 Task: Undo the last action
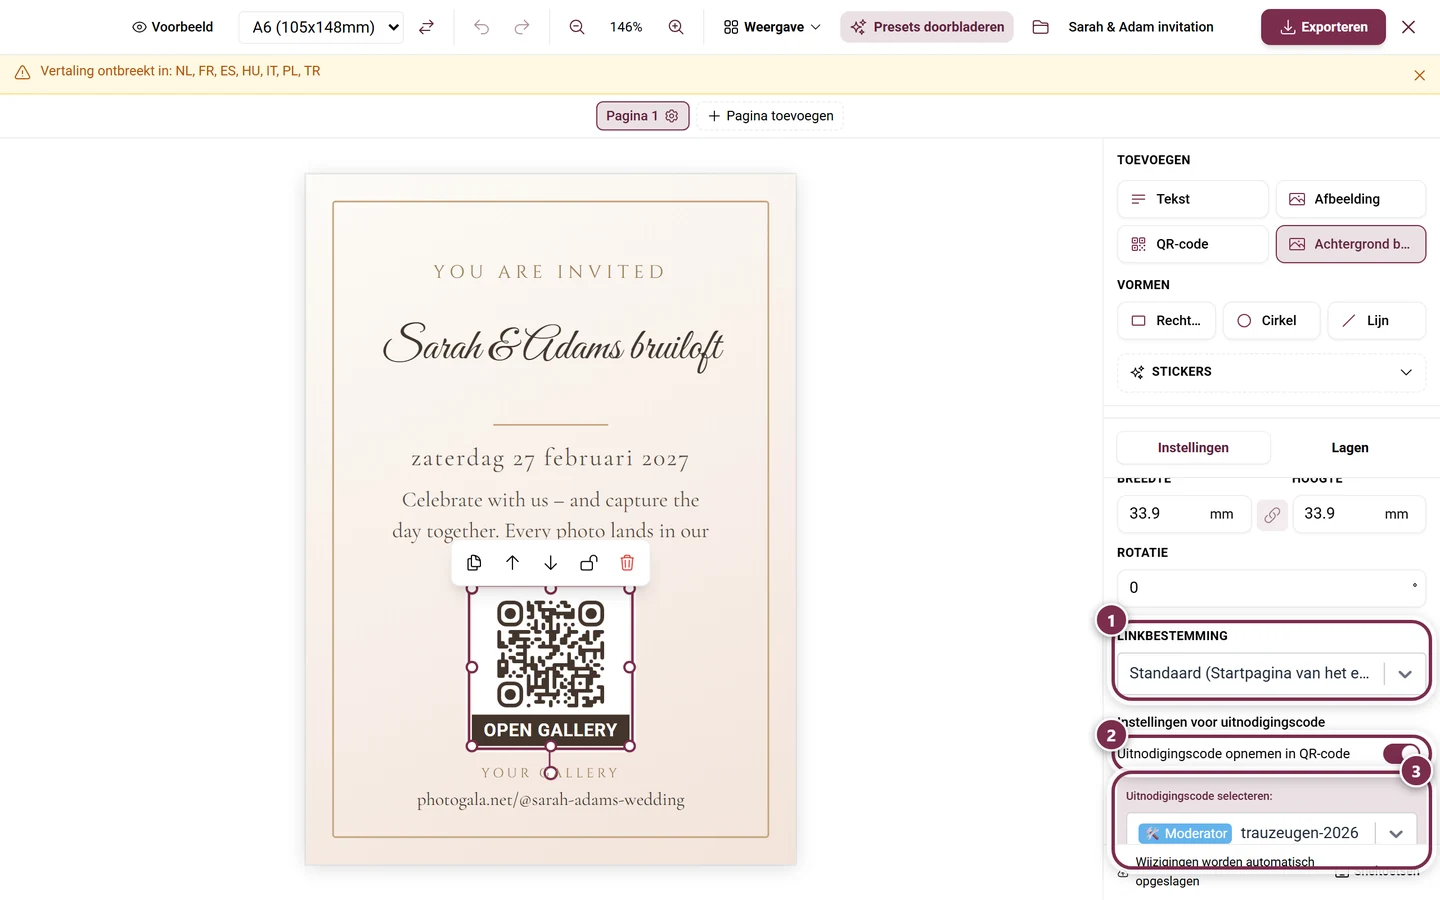pos(482,27)
